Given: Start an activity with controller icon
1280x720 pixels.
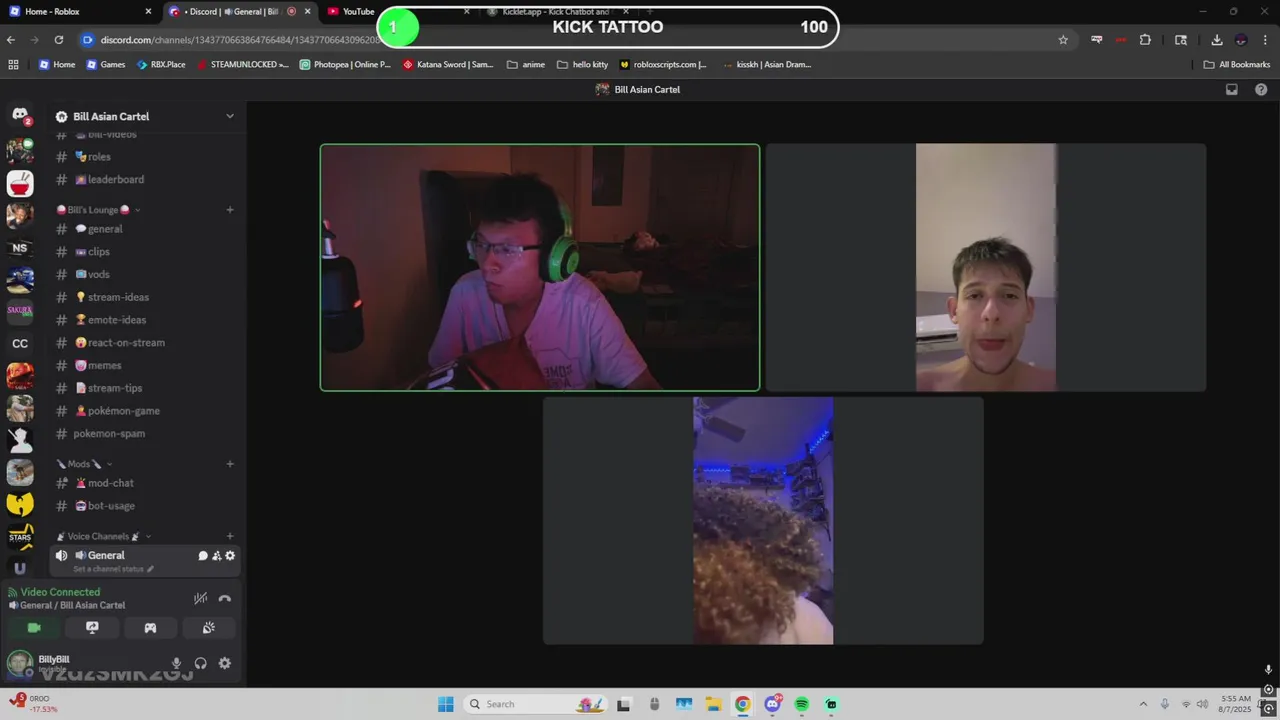Looking at the screenshot, I should click(150, 628).
